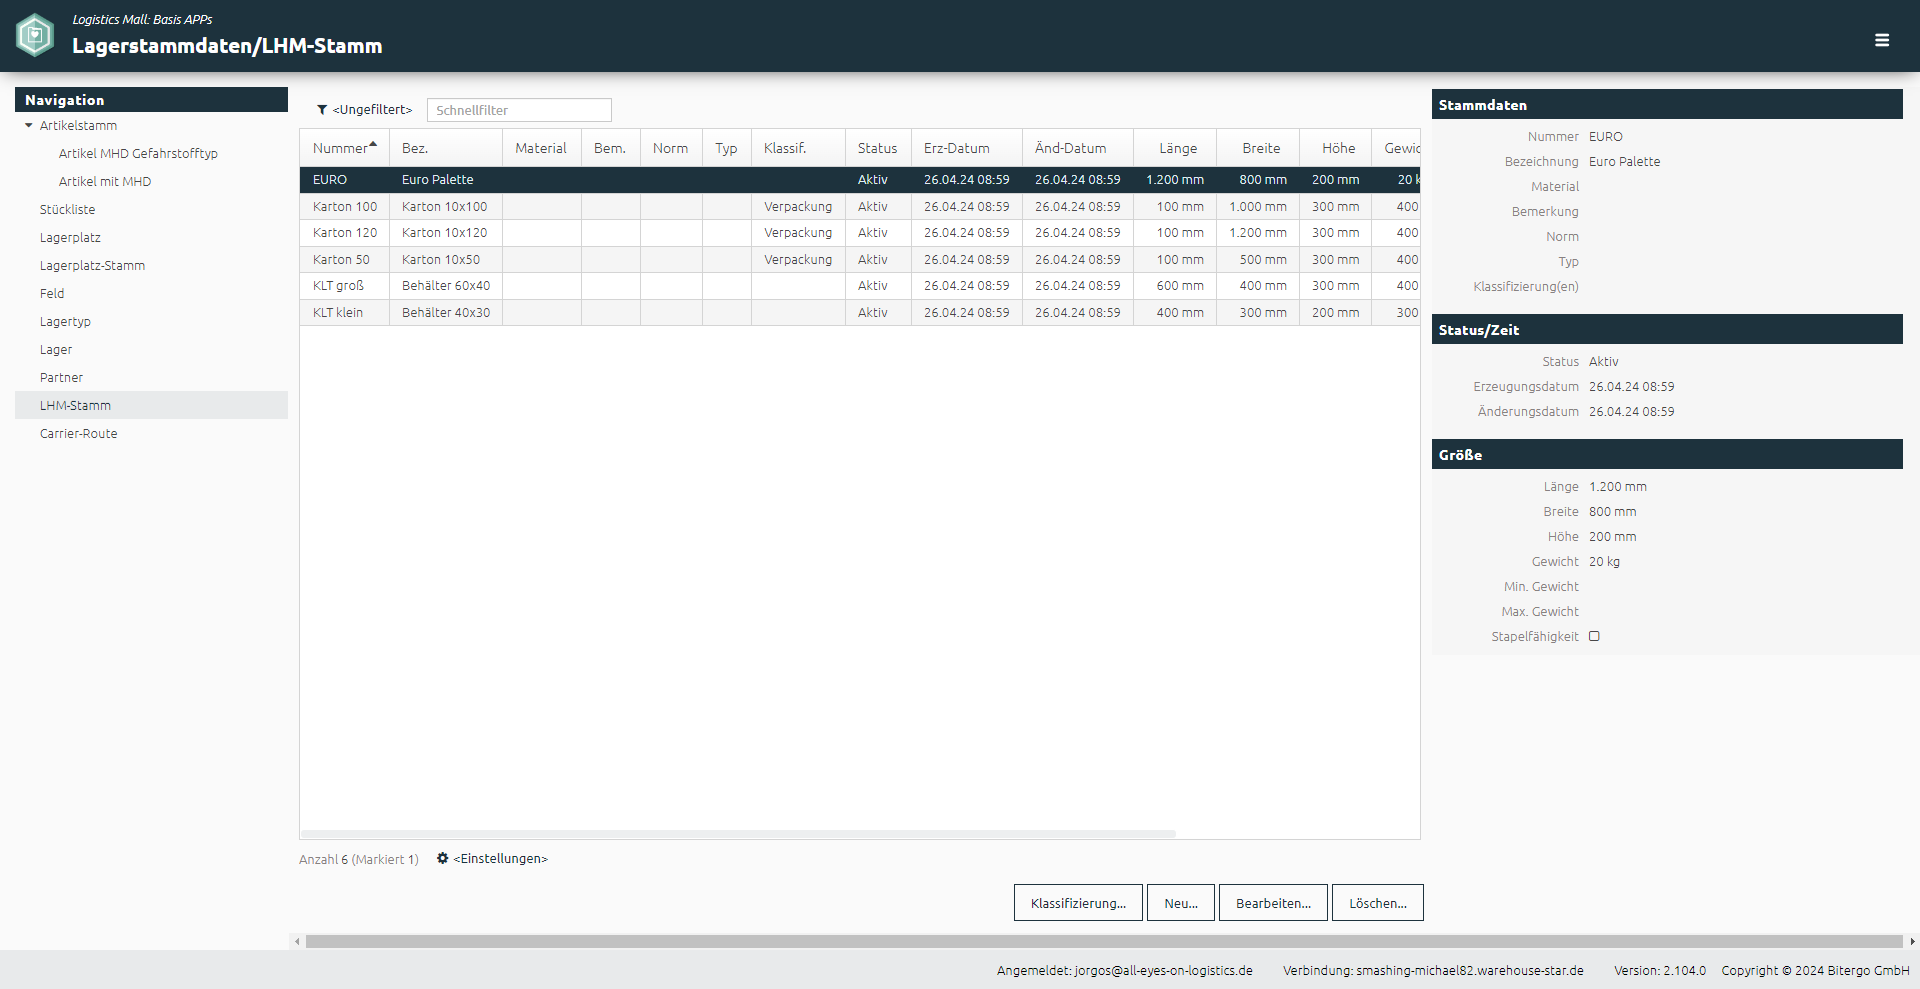Viewport: 1920px width, 989px height.
Task: Click Euro Palette Bezeichnung value
Action: coord(1624,162)
